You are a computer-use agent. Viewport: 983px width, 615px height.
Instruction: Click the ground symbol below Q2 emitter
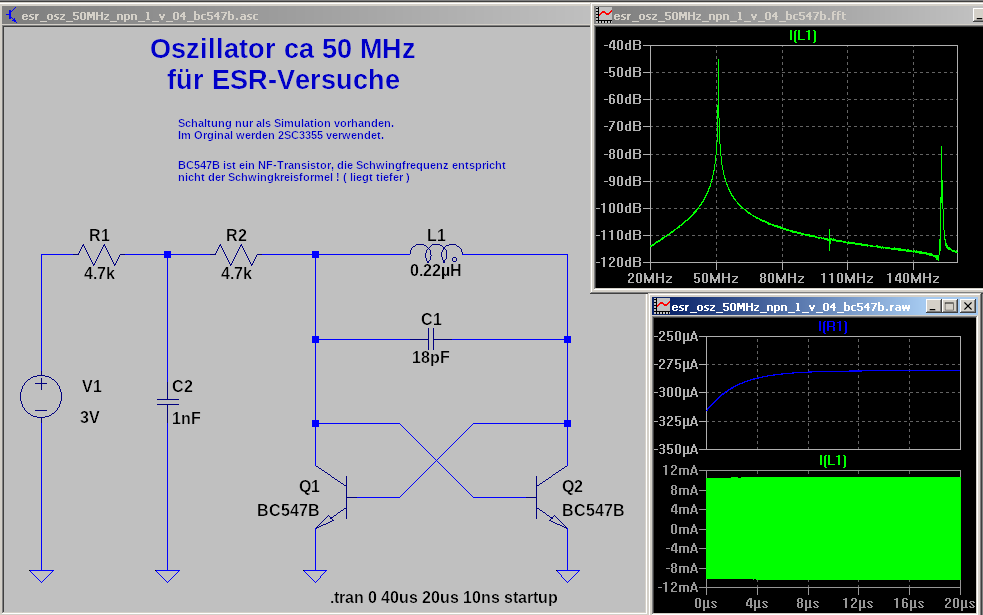pyautogui.click(x=567, y=576)
